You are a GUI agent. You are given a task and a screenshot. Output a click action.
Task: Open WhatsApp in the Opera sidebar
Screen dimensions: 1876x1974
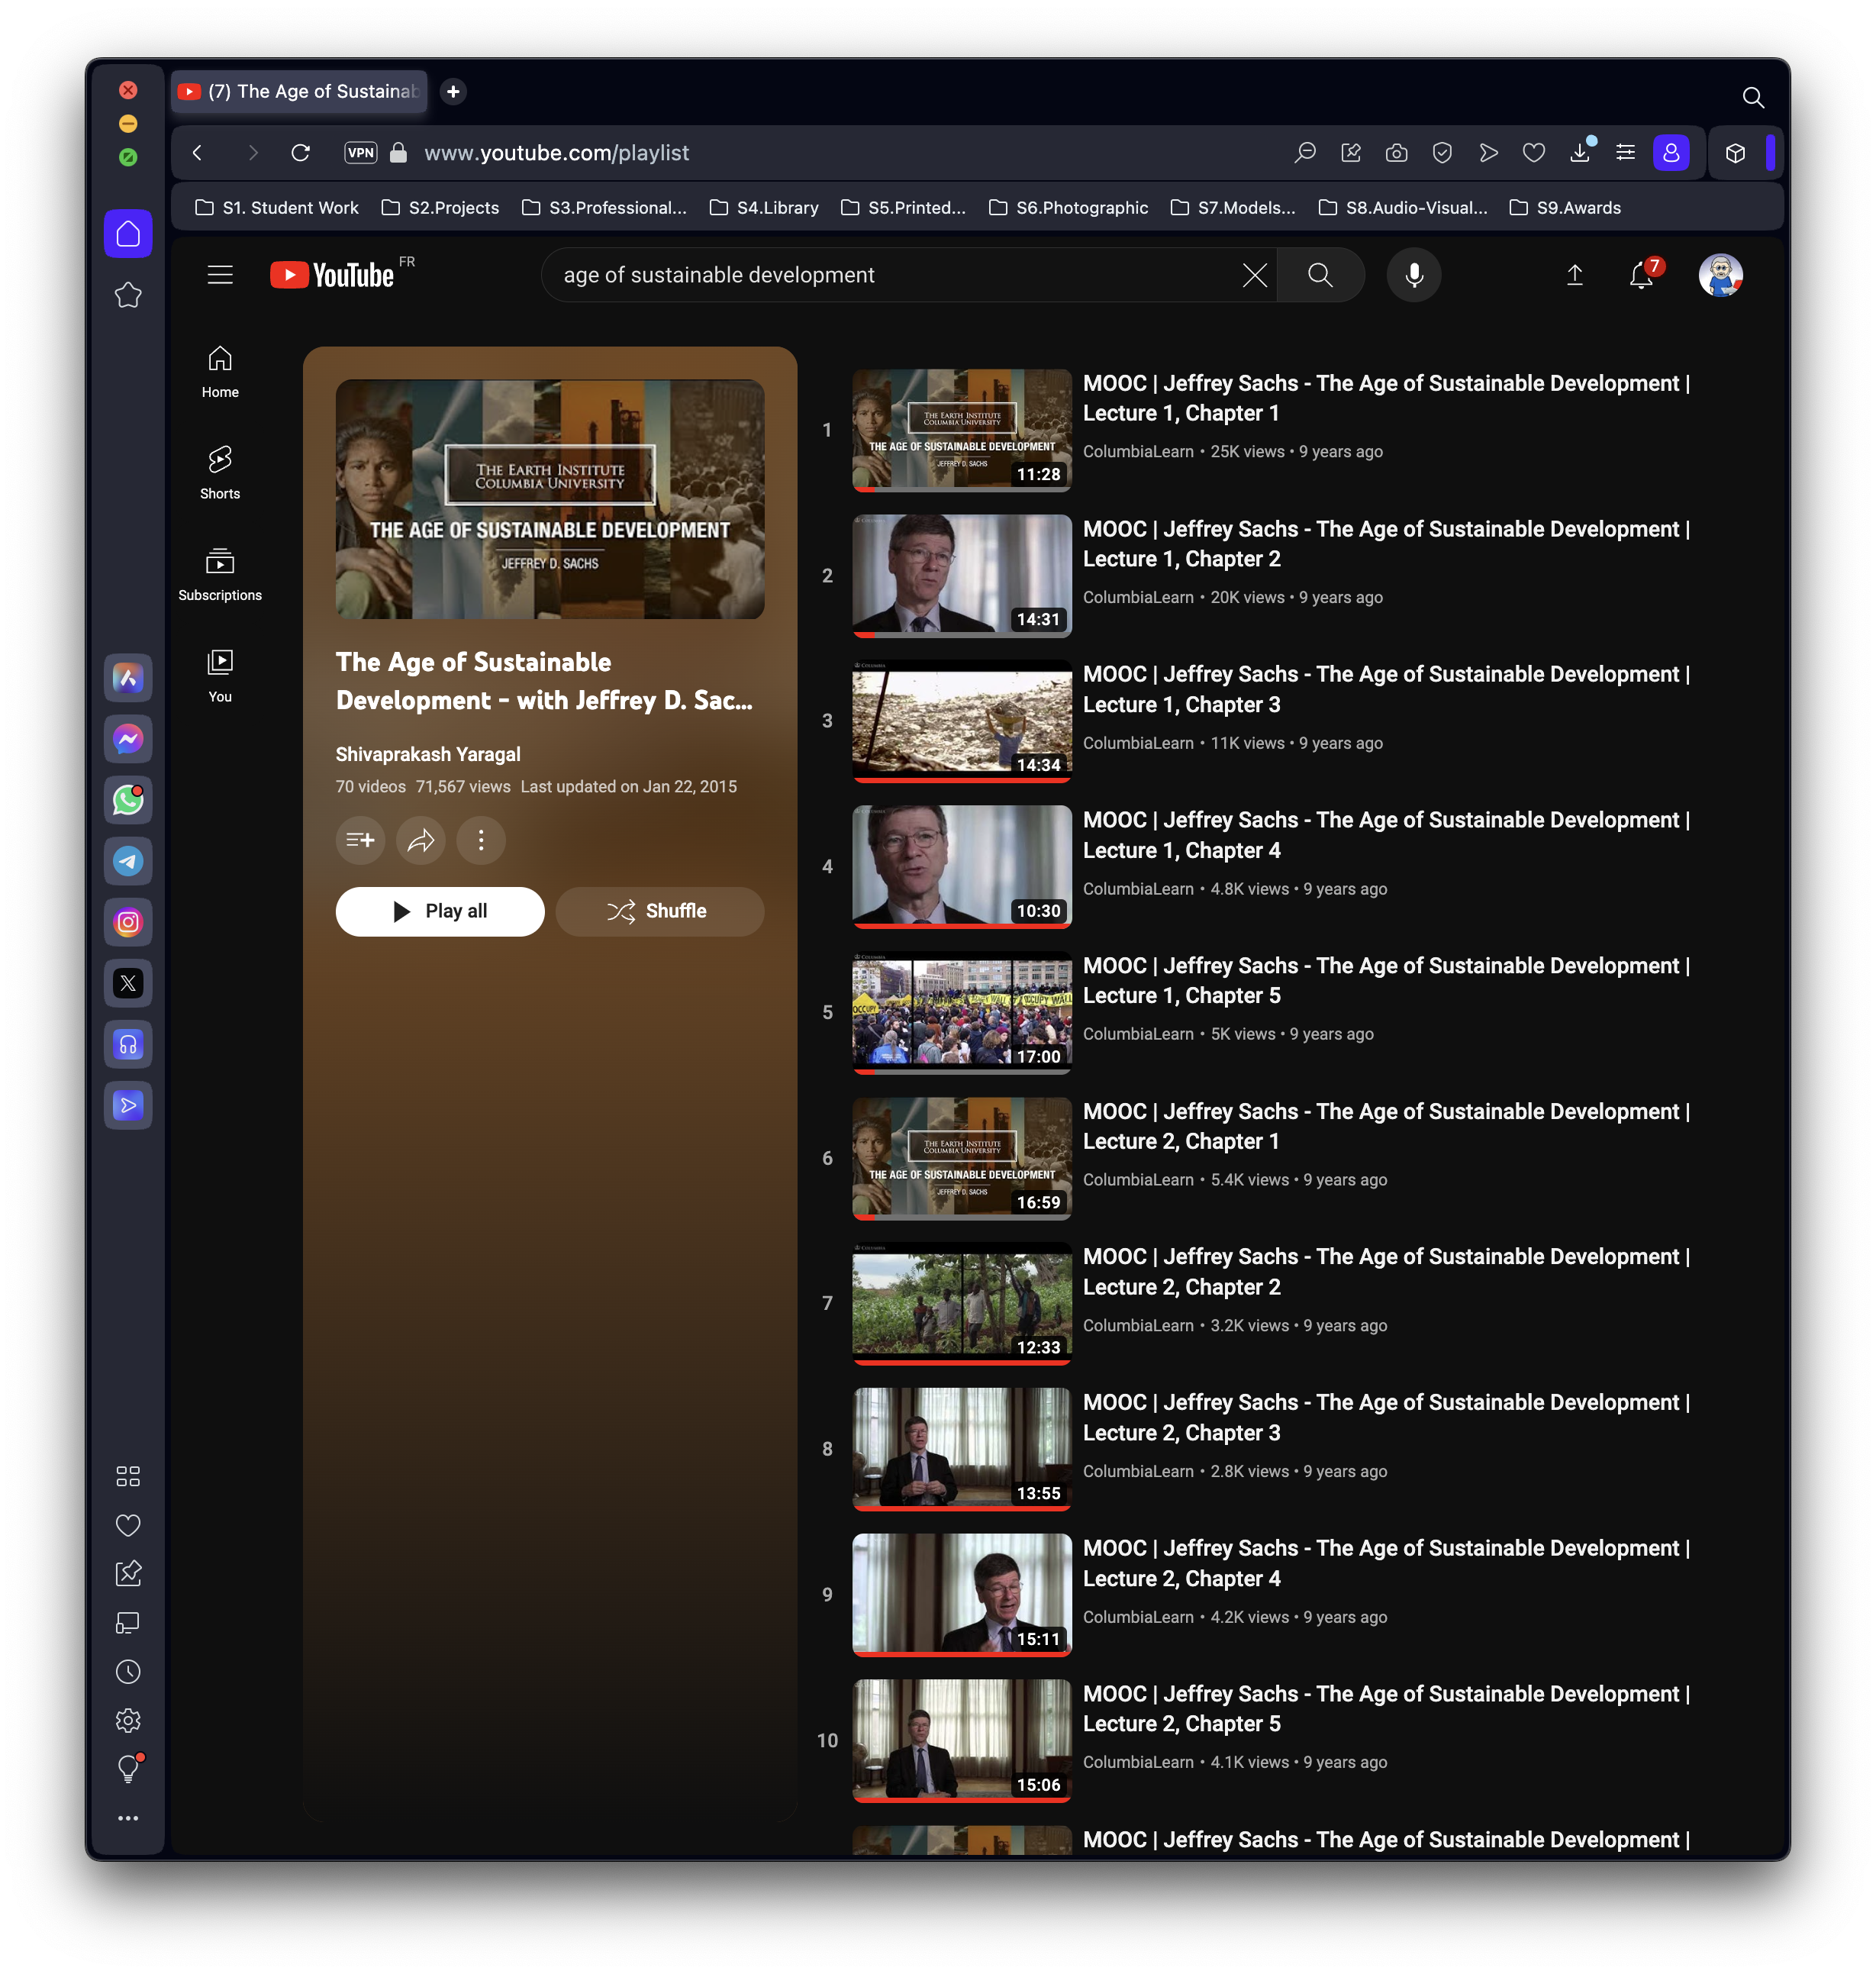128,800
